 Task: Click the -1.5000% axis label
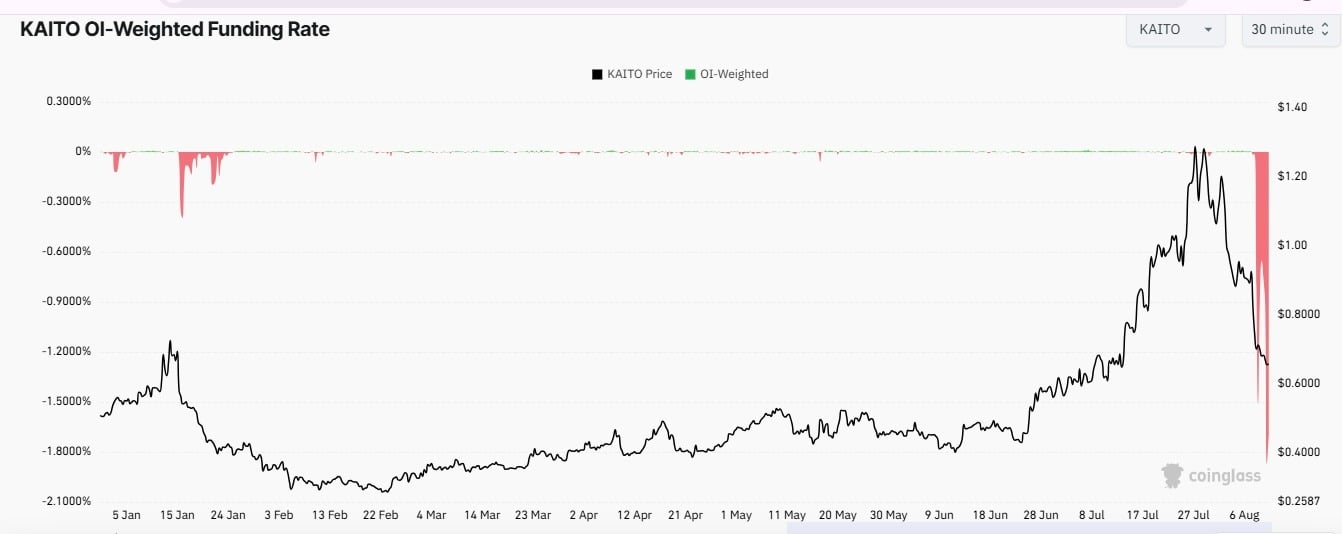(67, 402)
